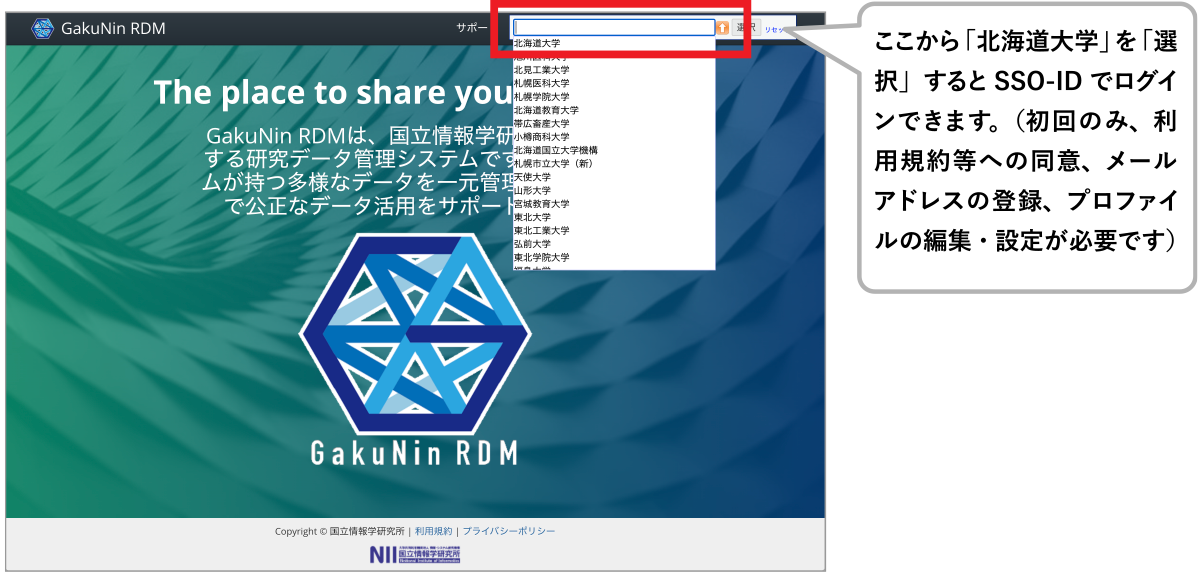
Task: Open the プライバシーポリシー link in footer
Action: 508,531
